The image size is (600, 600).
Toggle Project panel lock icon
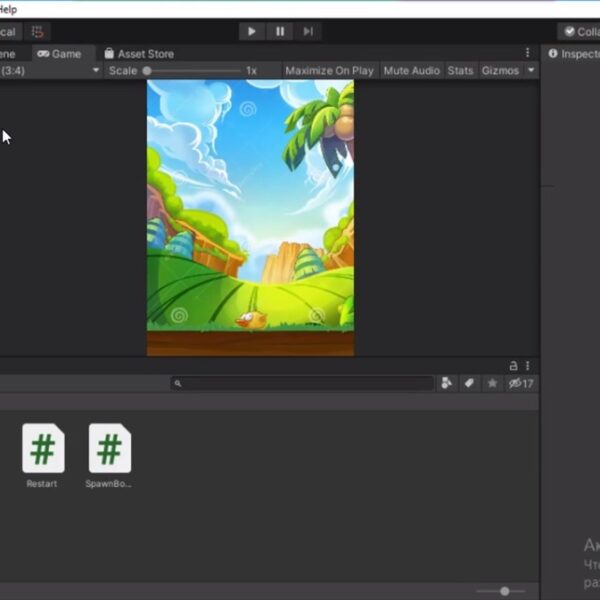(514, 366)
